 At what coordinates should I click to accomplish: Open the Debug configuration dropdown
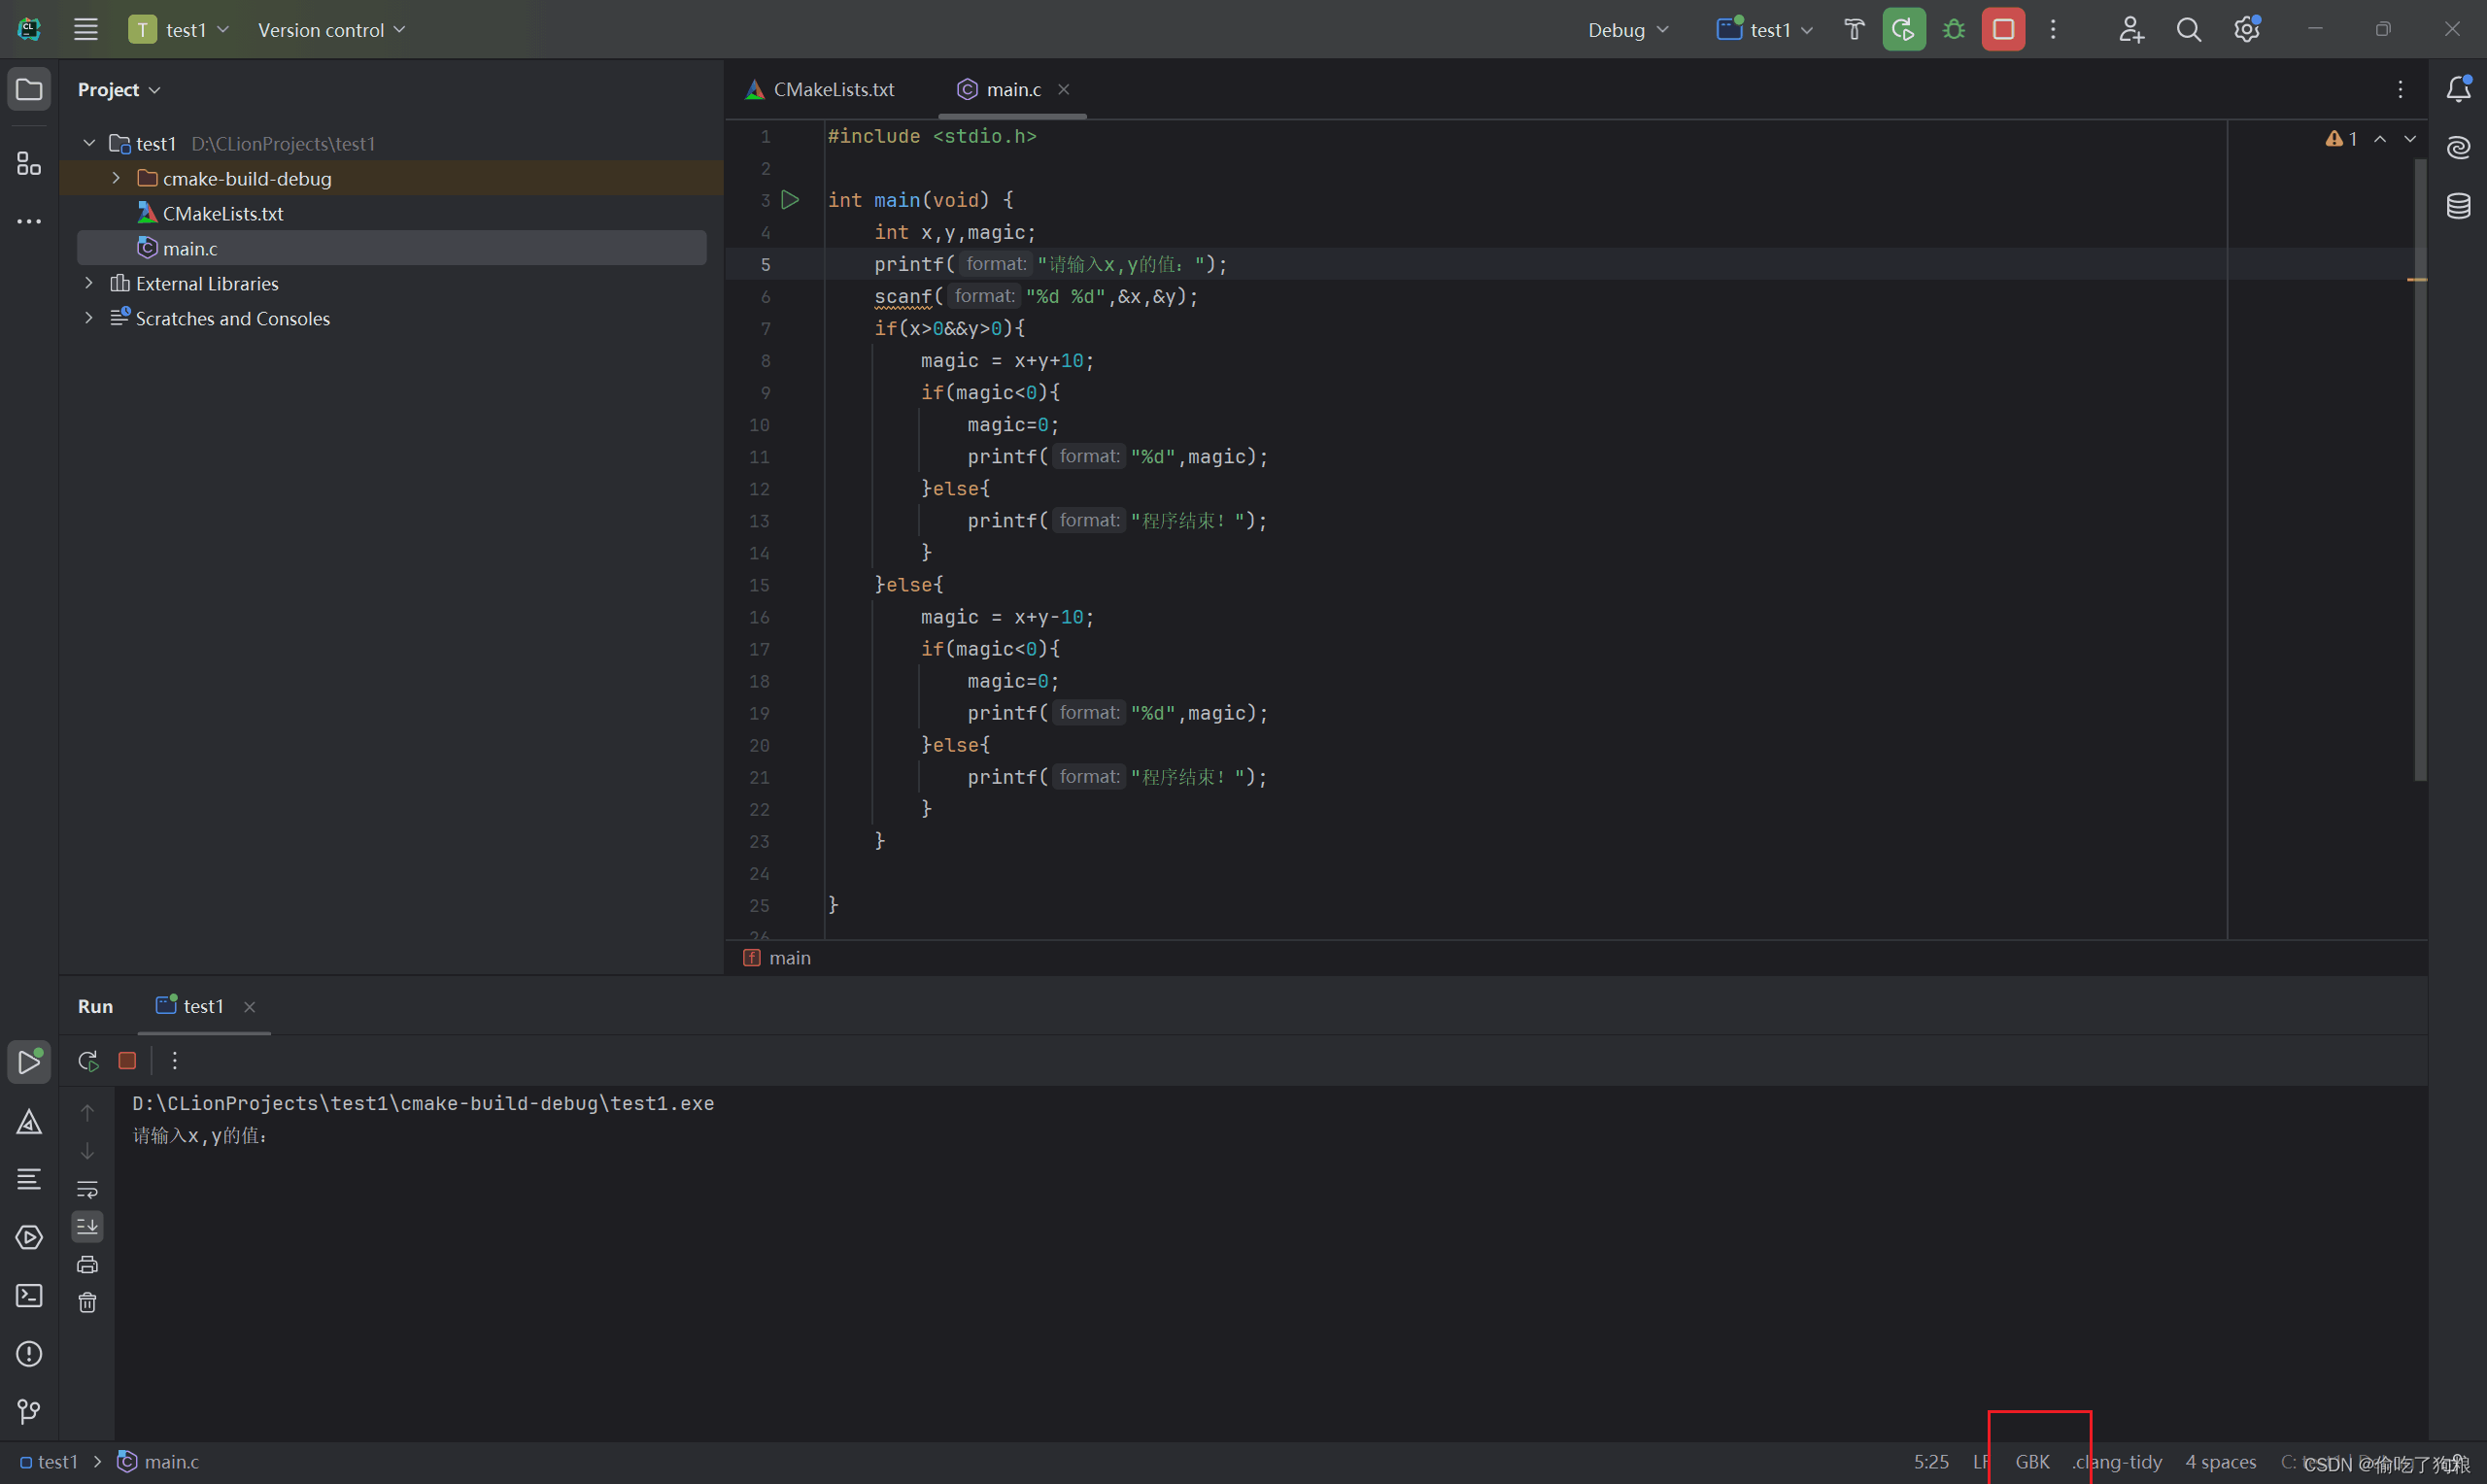tap(1628, 30)
